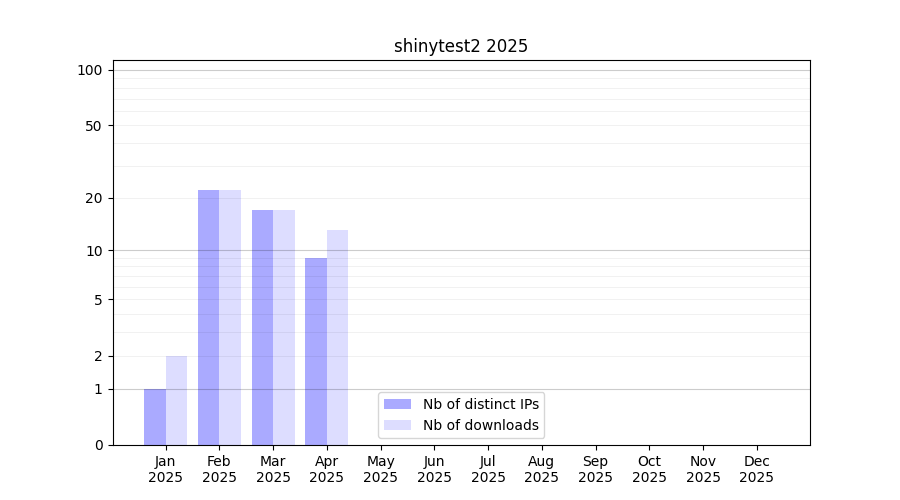The height and width of the screenshot is (500, 900).
Task: Click the Oct 2025 x-axis label
Action: pos(649,469)
